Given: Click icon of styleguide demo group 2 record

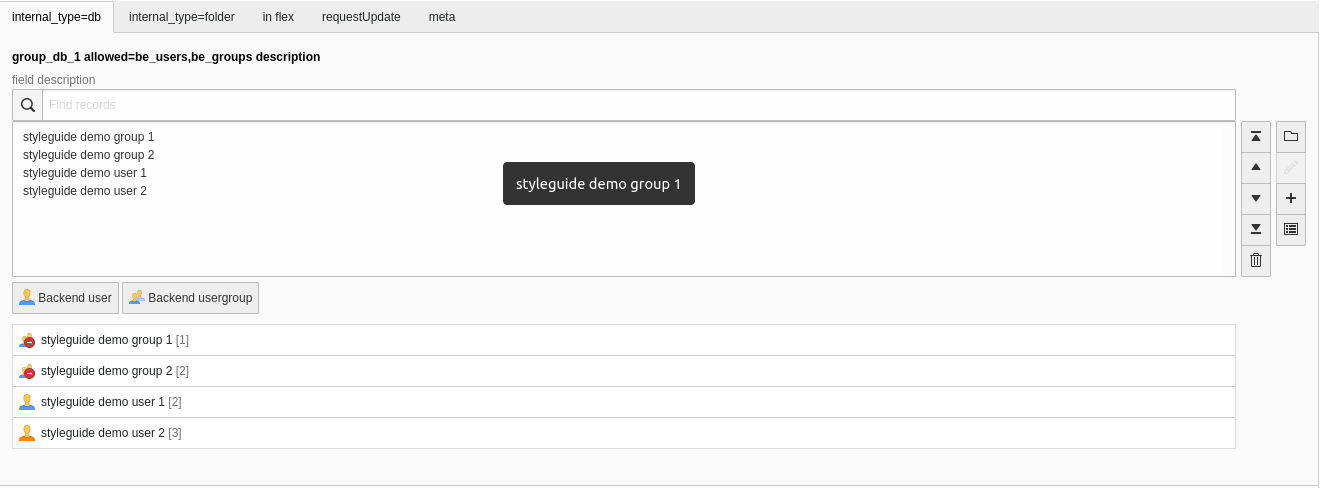Looking at the screenshot, I should tap(27, 371).
